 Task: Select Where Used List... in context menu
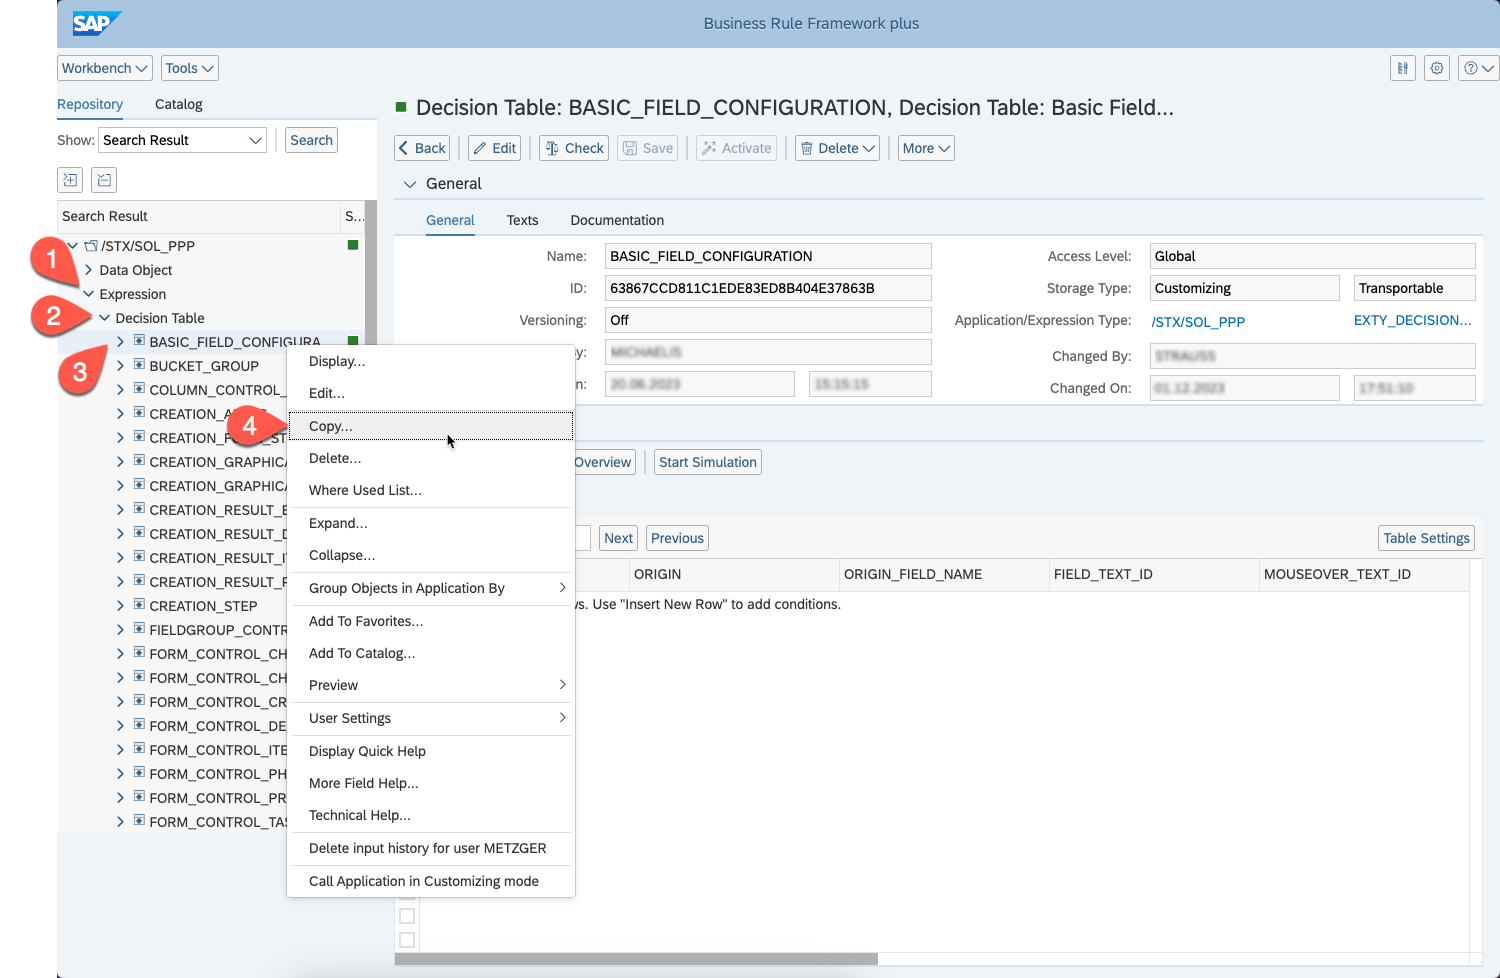point(365,490)
